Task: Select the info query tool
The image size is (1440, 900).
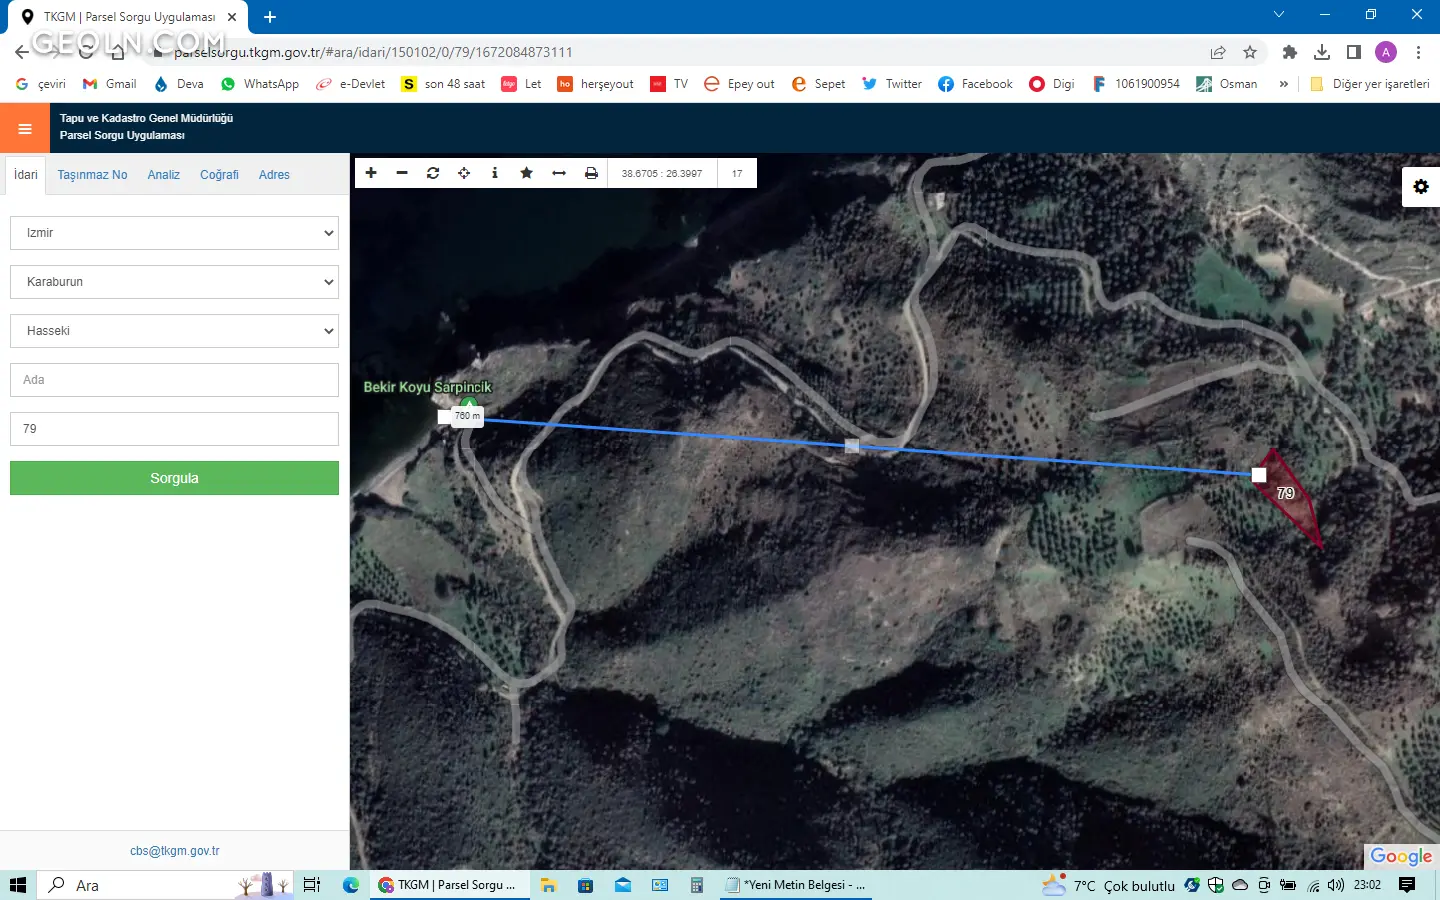Action: 495,173
